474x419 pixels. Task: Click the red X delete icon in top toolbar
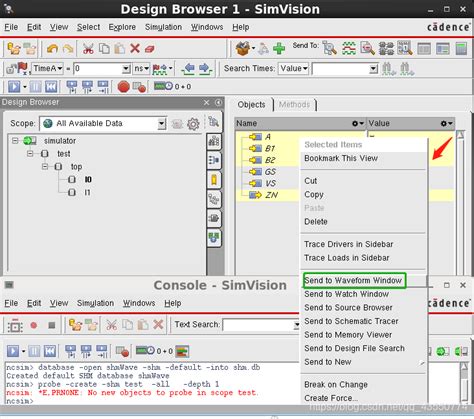[x=135, y=49]
